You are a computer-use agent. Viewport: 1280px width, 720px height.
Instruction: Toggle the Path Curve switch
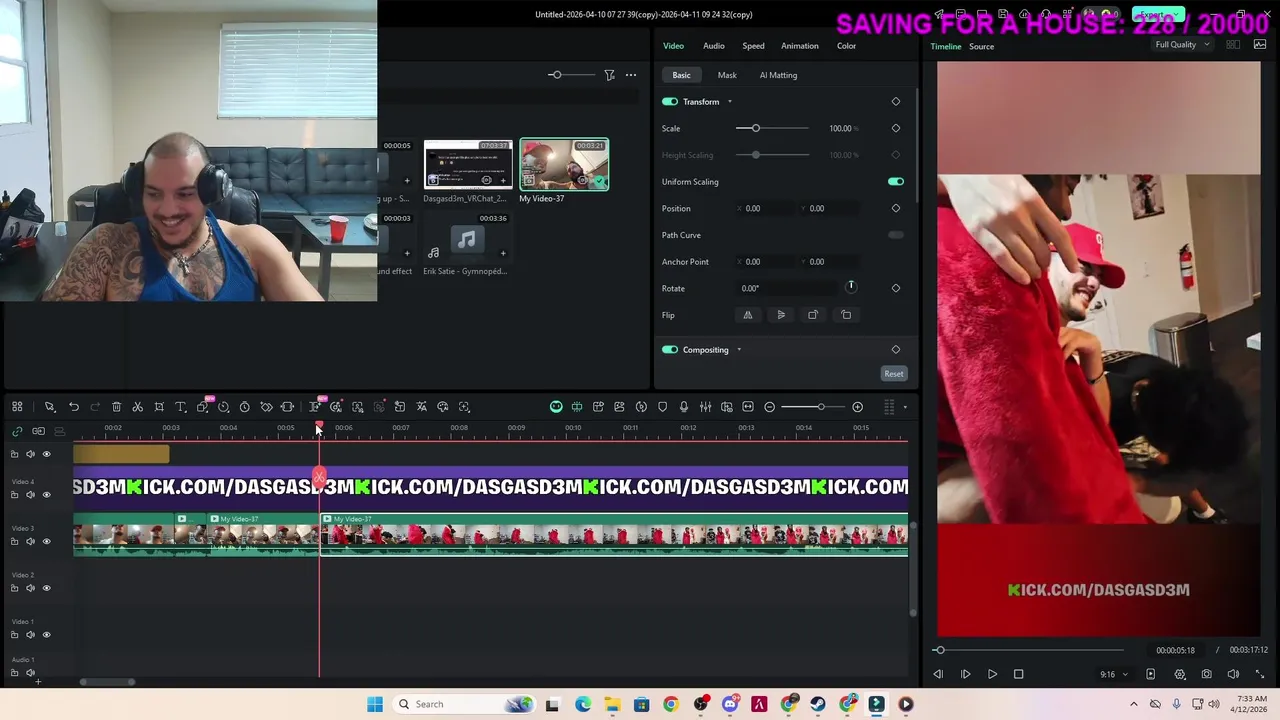(x=896, y=235)
